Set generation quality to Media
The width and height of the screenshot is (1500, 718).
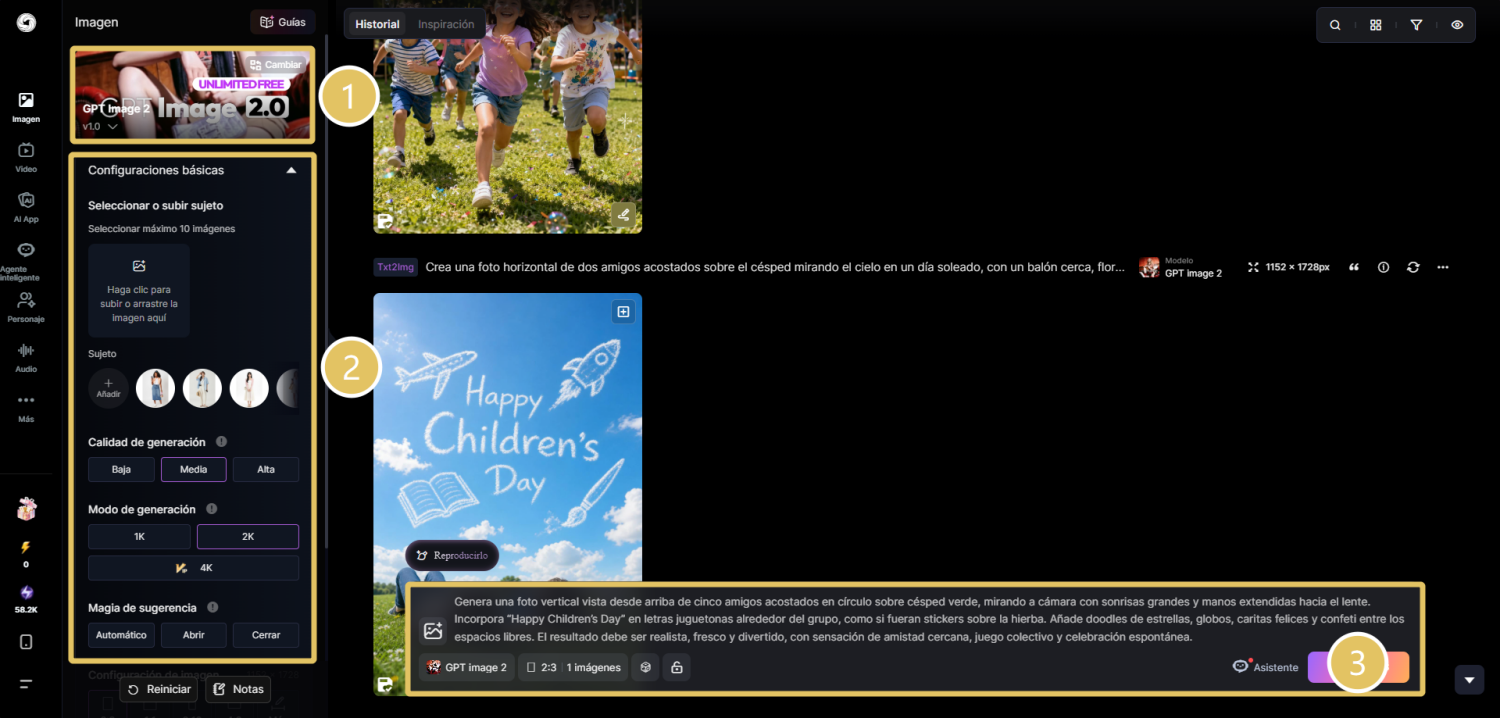(194, 469)
